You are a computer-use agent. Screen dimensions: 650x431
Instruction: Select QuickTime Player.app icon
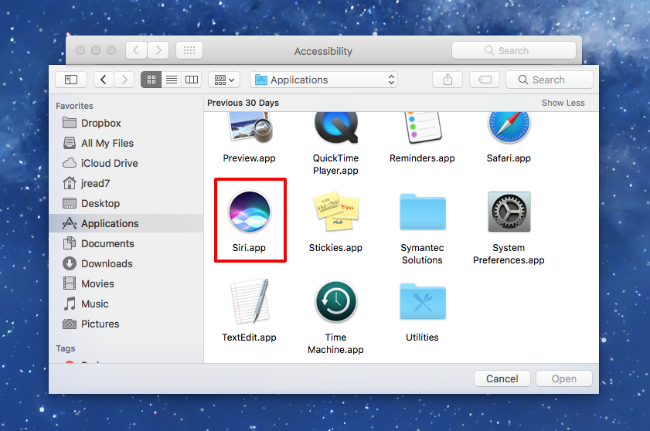(336, 127)
